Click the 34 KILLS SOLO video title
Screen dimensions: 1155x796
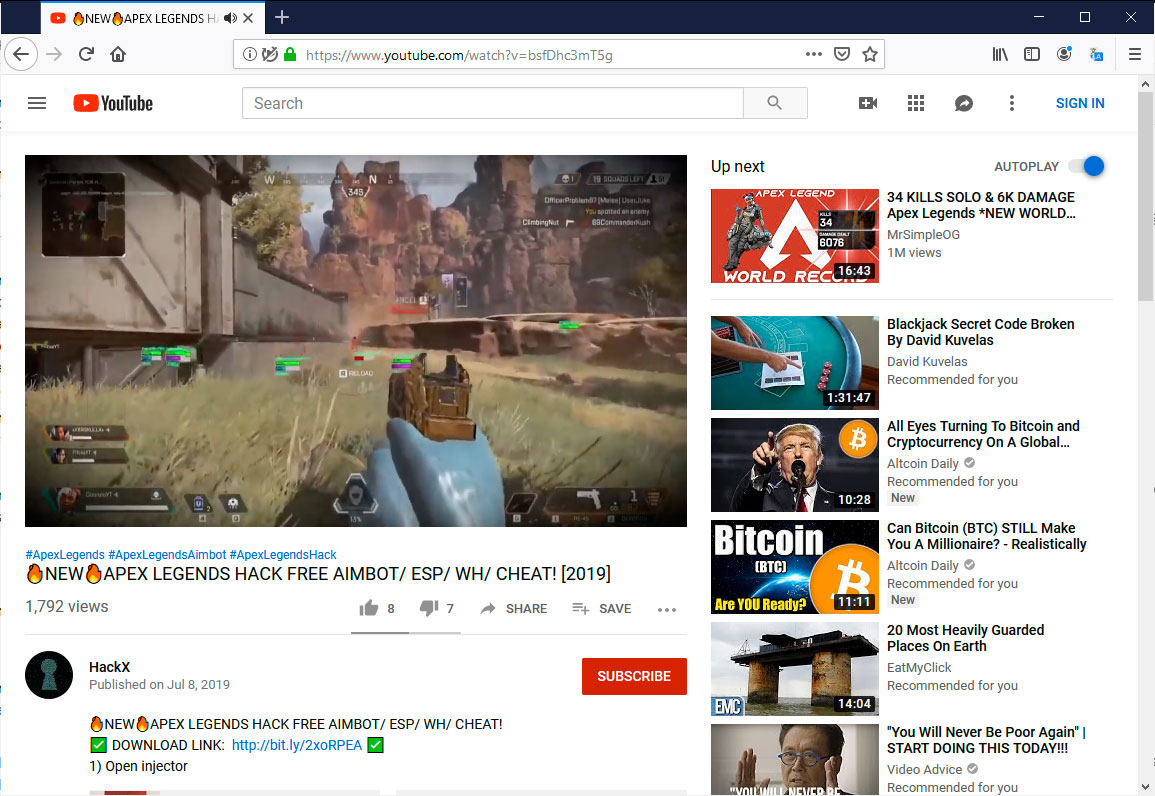click(x=980, y=205)
